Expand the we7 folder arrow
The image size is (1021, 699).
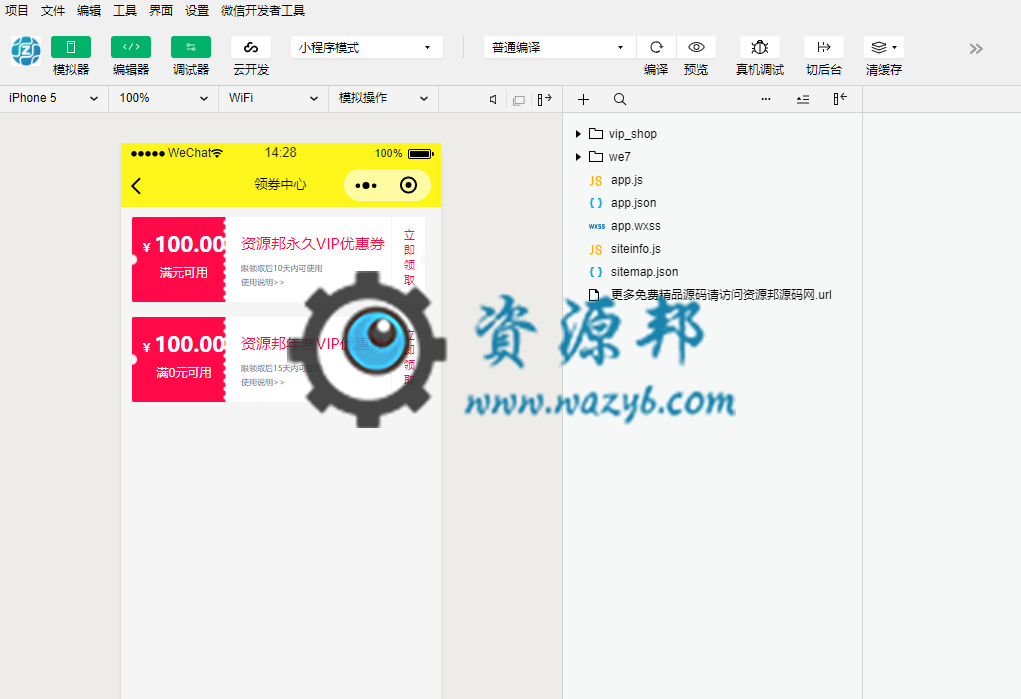pos(578,157)
